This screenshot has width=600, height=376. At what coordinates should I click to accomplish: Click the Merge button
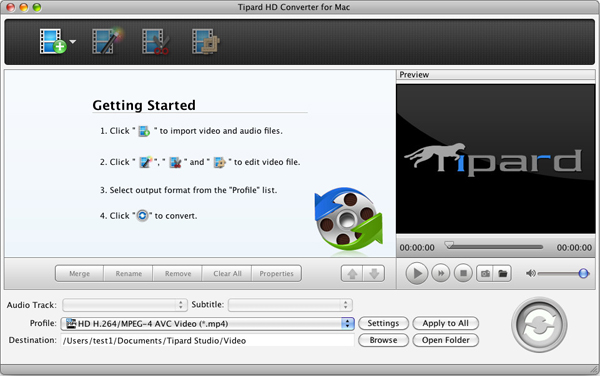[79, 273]
